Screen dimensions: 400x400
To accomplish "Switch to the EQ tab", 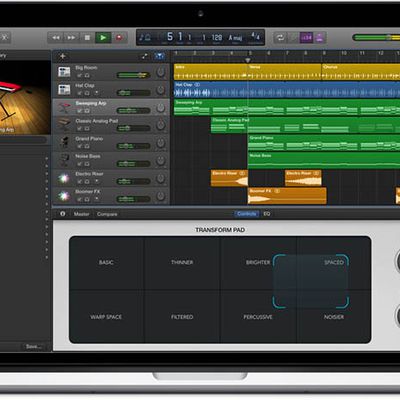I will [x=267, y=214].
